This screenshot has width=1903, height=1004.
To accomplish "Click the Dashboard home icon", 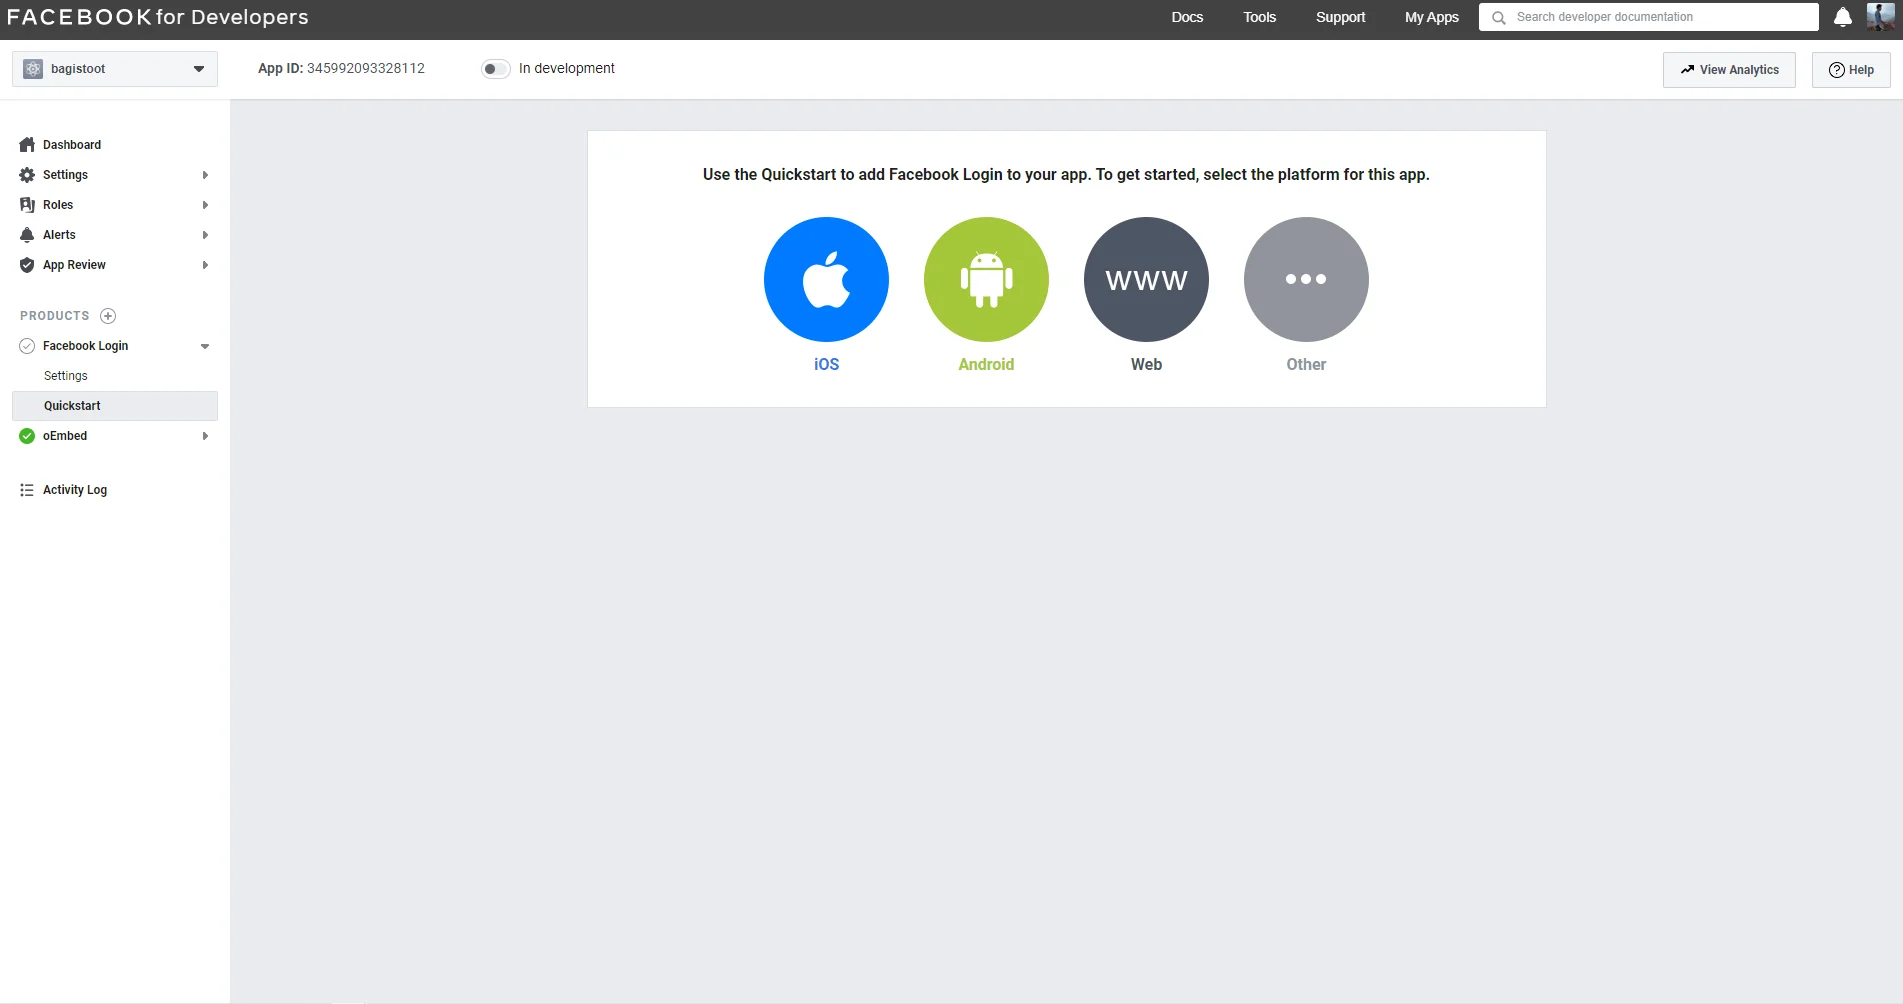I will 27,145.
